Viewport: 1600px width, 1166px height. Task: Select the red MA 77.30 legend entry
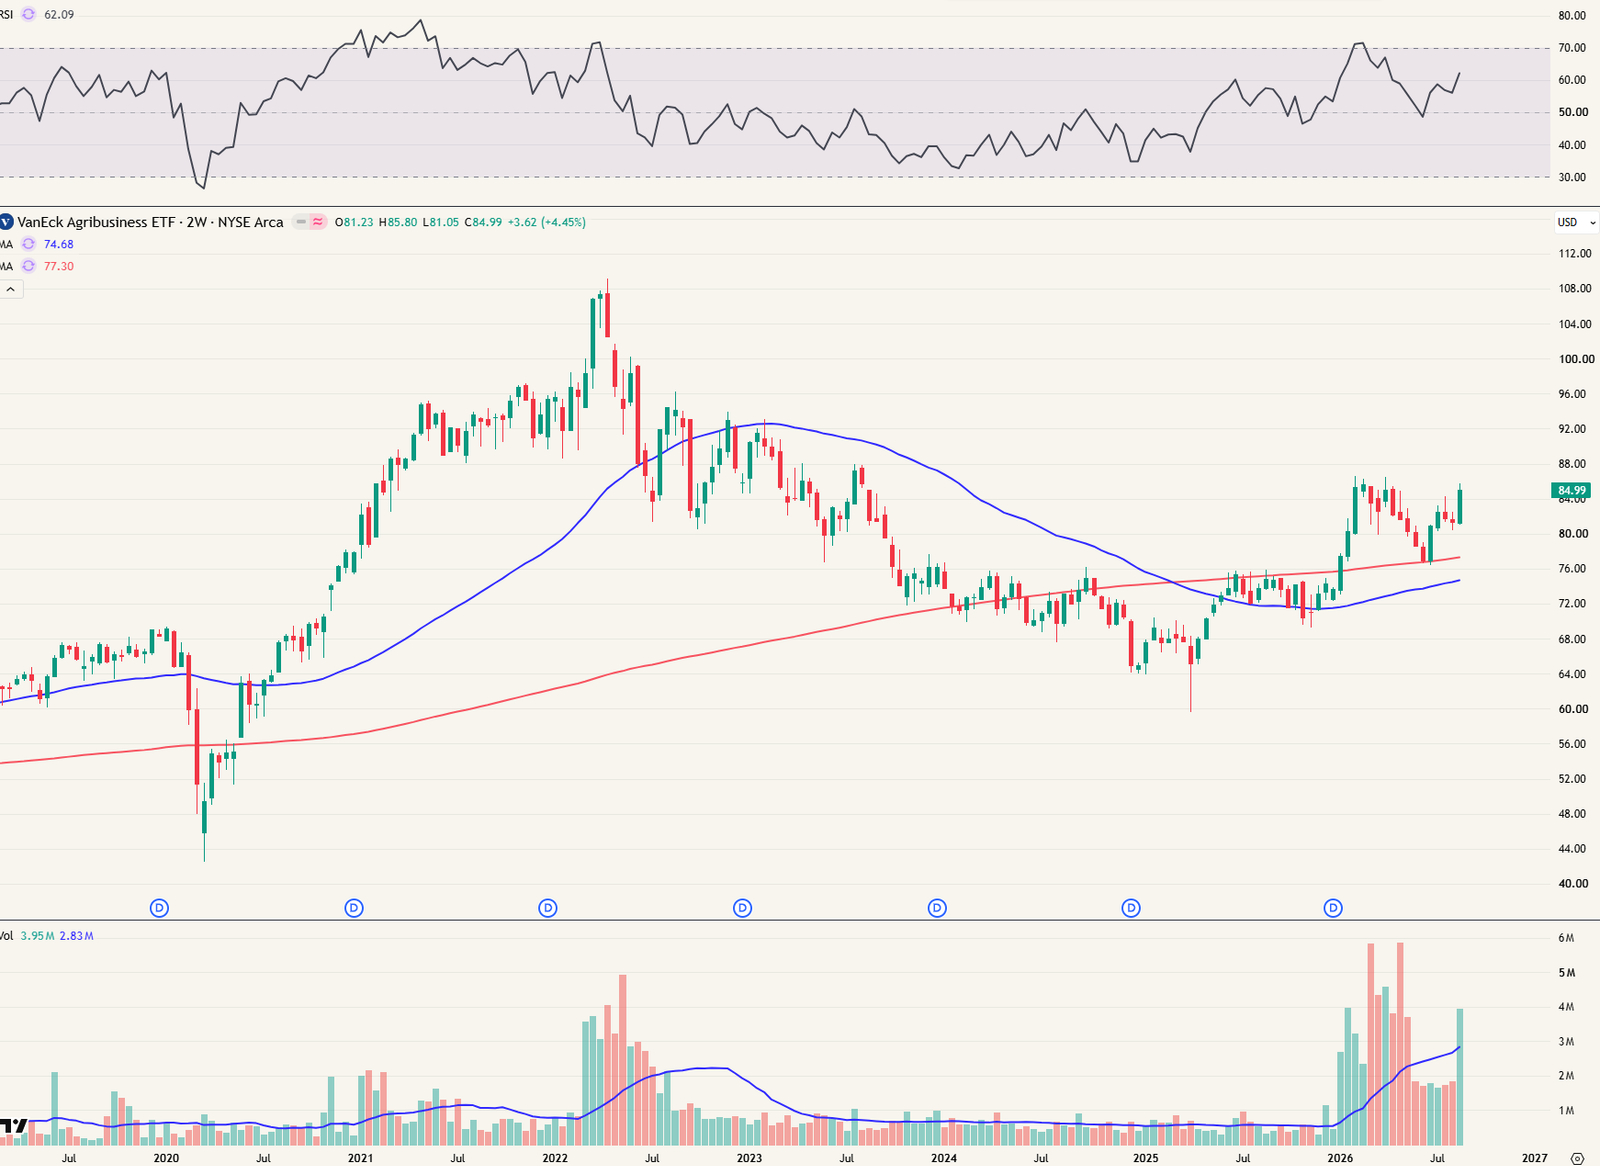pyautogui.click(x=37, y=266)
